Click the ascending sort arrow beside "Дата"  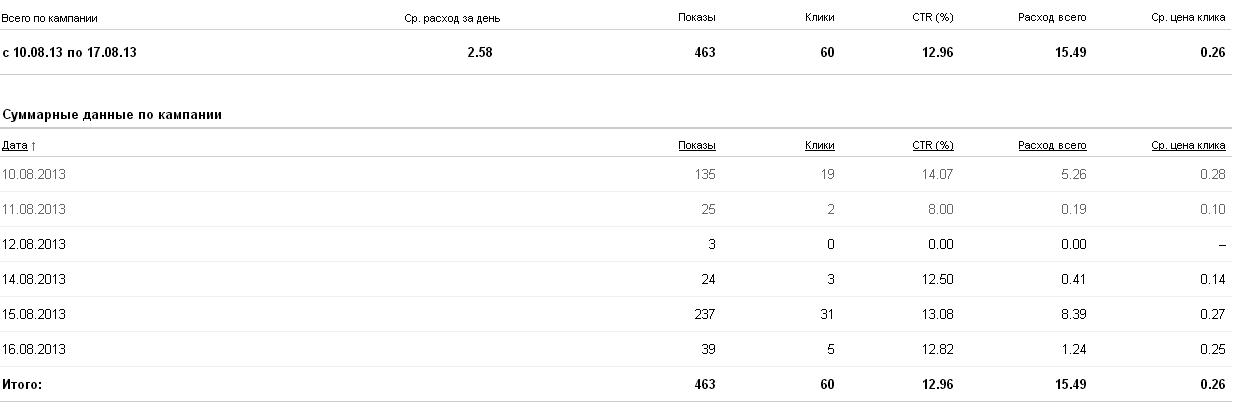pyautogui.click(x=34, y=146)
